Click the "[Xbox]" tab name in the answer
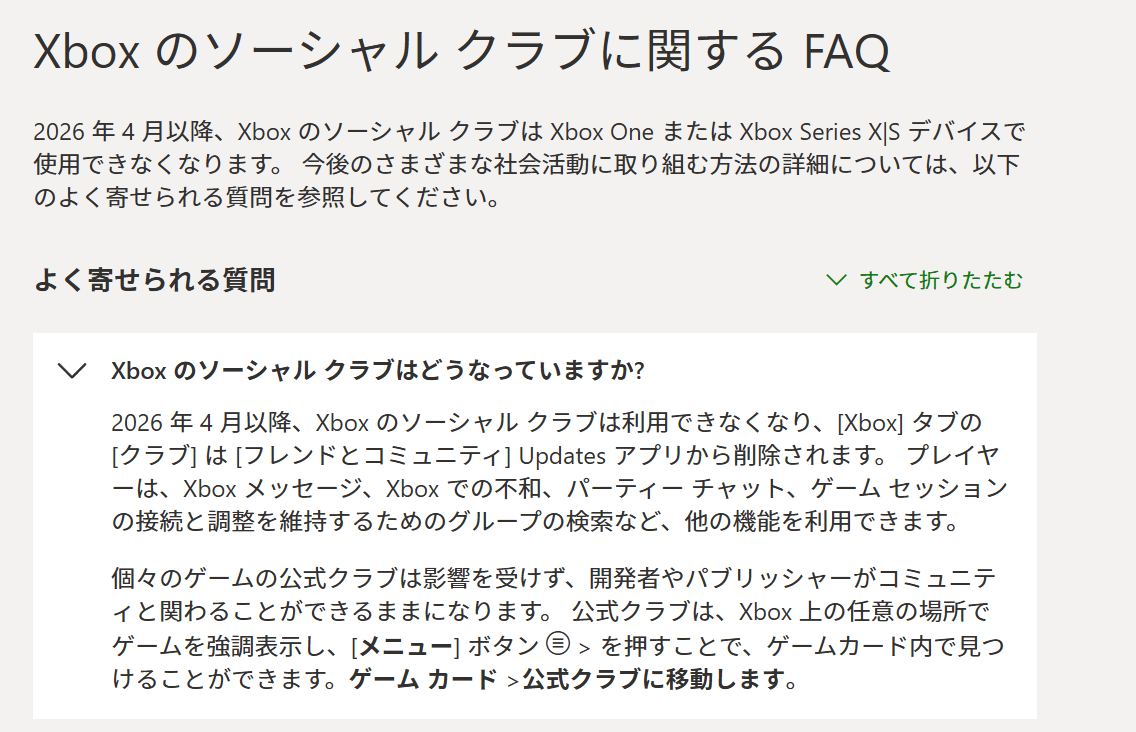 (869, 422)
